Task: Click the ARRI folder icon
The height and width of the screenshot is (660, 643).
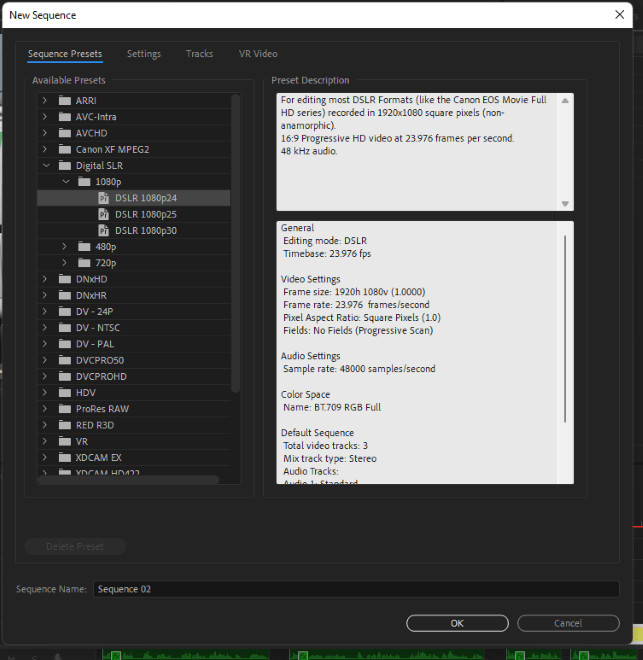Action: pyautogui.click(x=65, y=101)
